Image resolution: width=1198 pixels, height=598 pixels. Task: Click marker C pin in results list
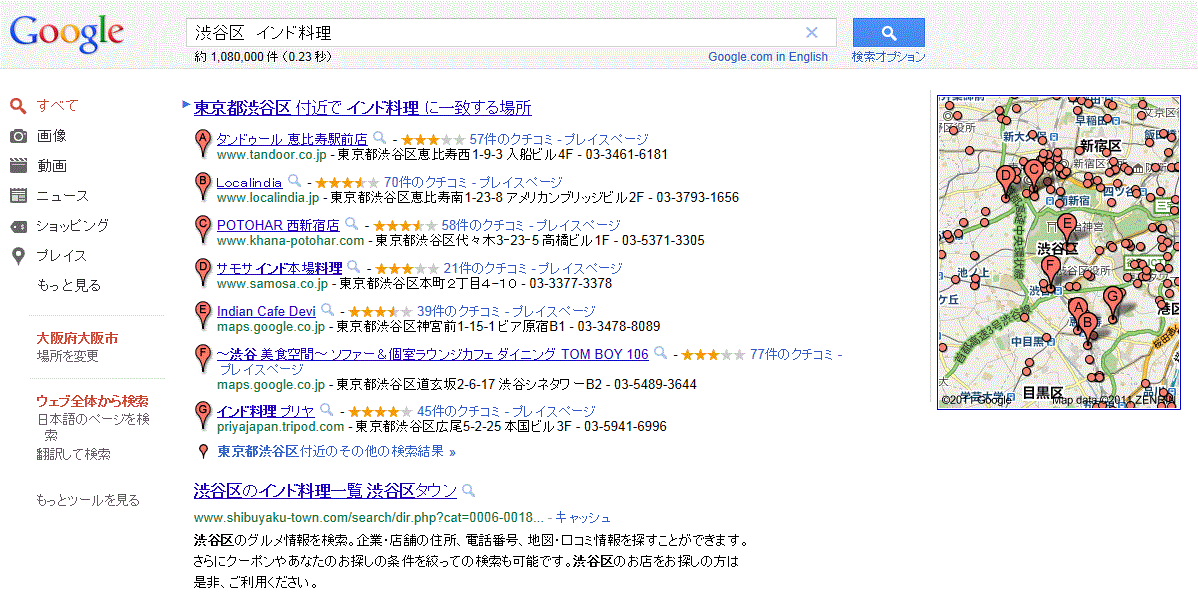203,229
